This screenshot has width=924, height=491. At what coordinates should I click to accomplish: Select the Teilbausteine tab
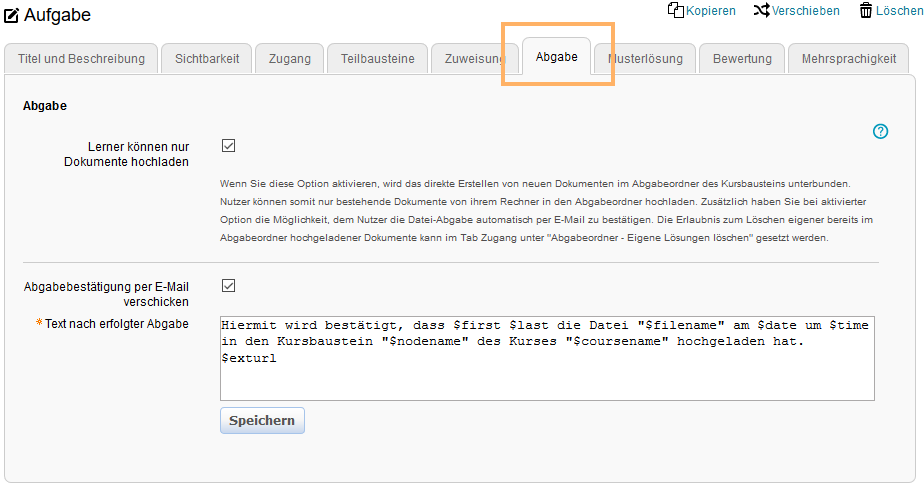377,59
